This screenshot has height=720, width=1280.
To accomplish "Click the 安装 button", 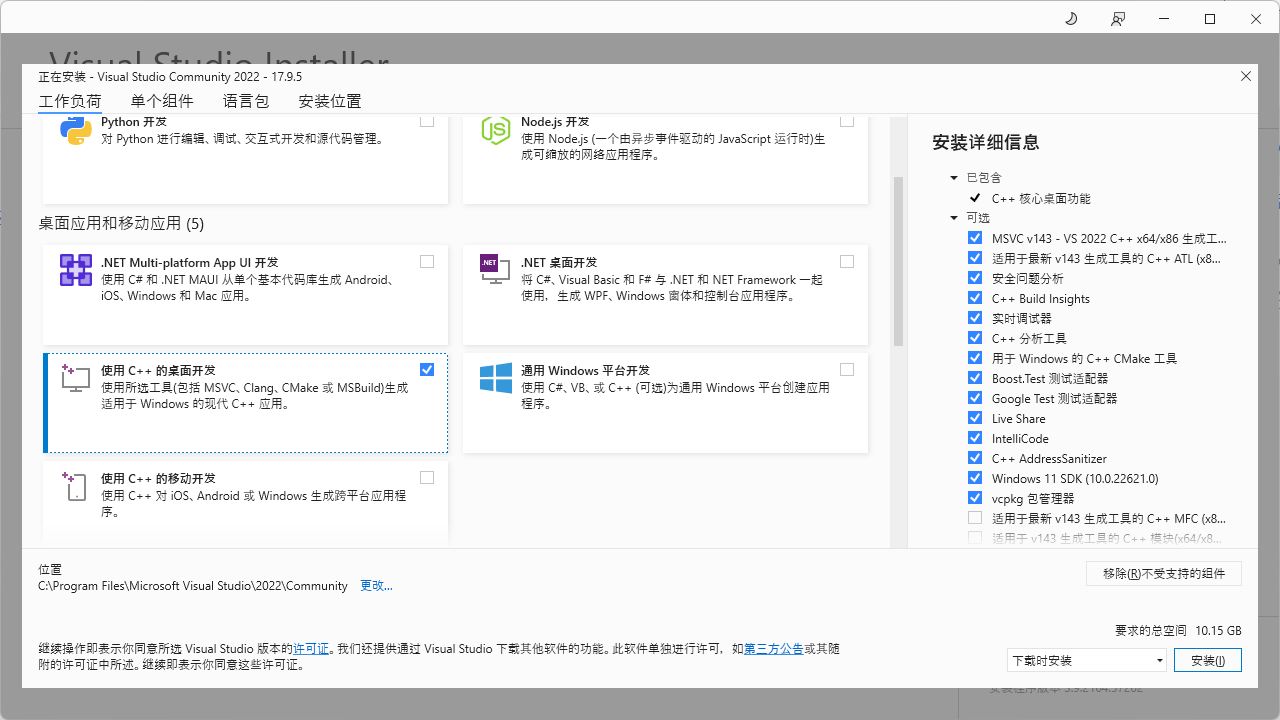I will pos(1207,660).
